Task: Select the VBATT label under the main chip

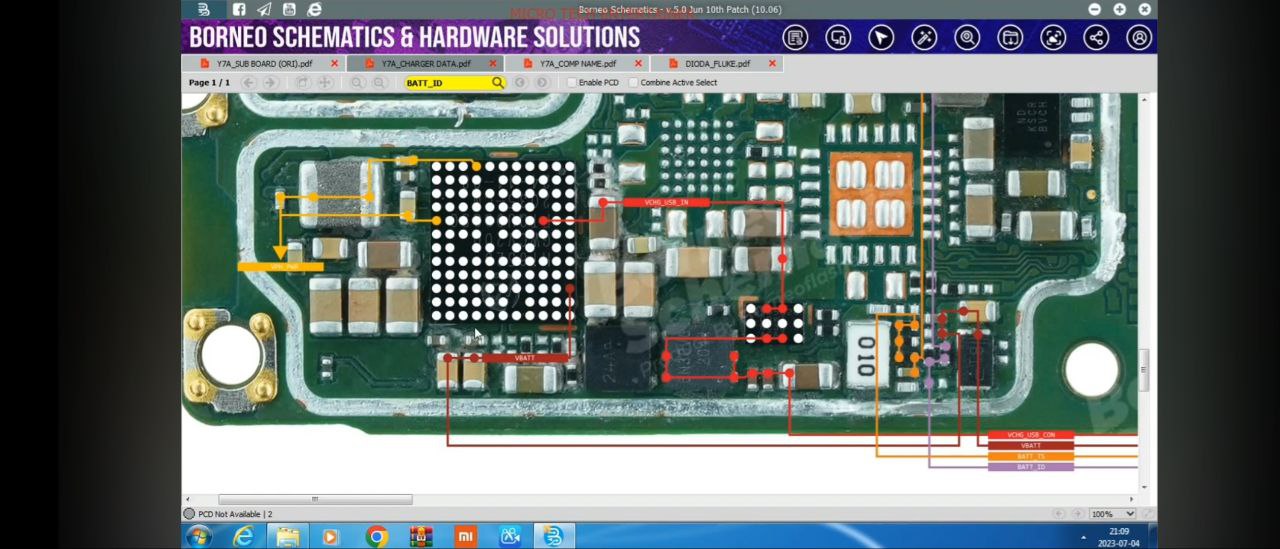Action: (525, 358)
